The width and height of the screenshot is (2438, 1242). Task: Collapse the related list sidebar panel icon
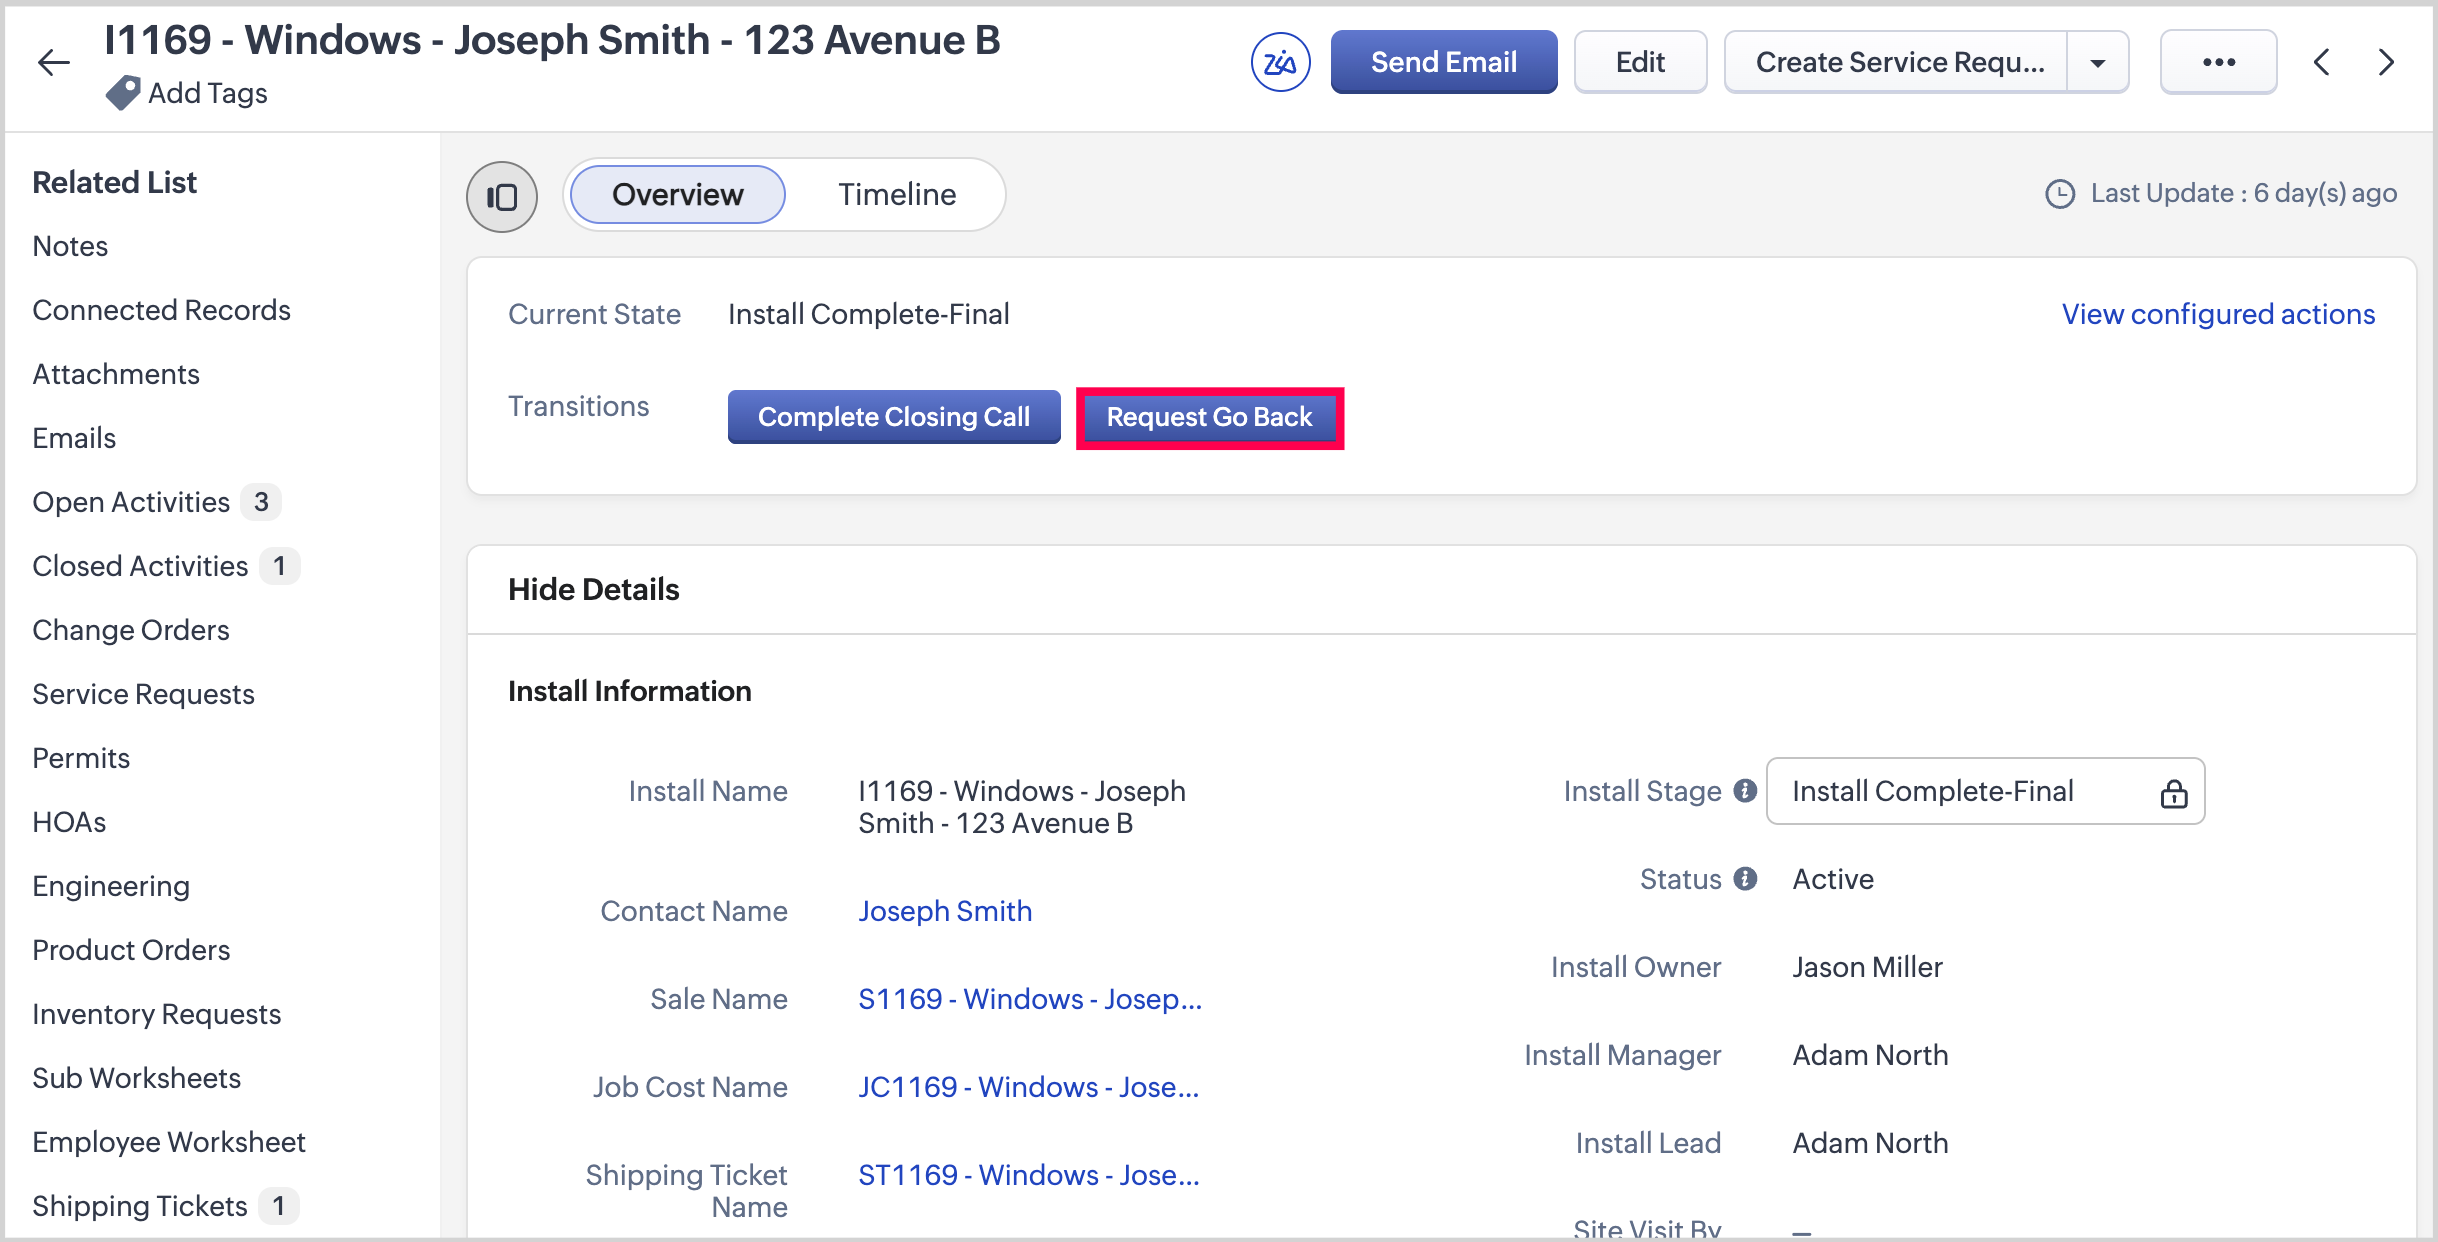[502, 196]
